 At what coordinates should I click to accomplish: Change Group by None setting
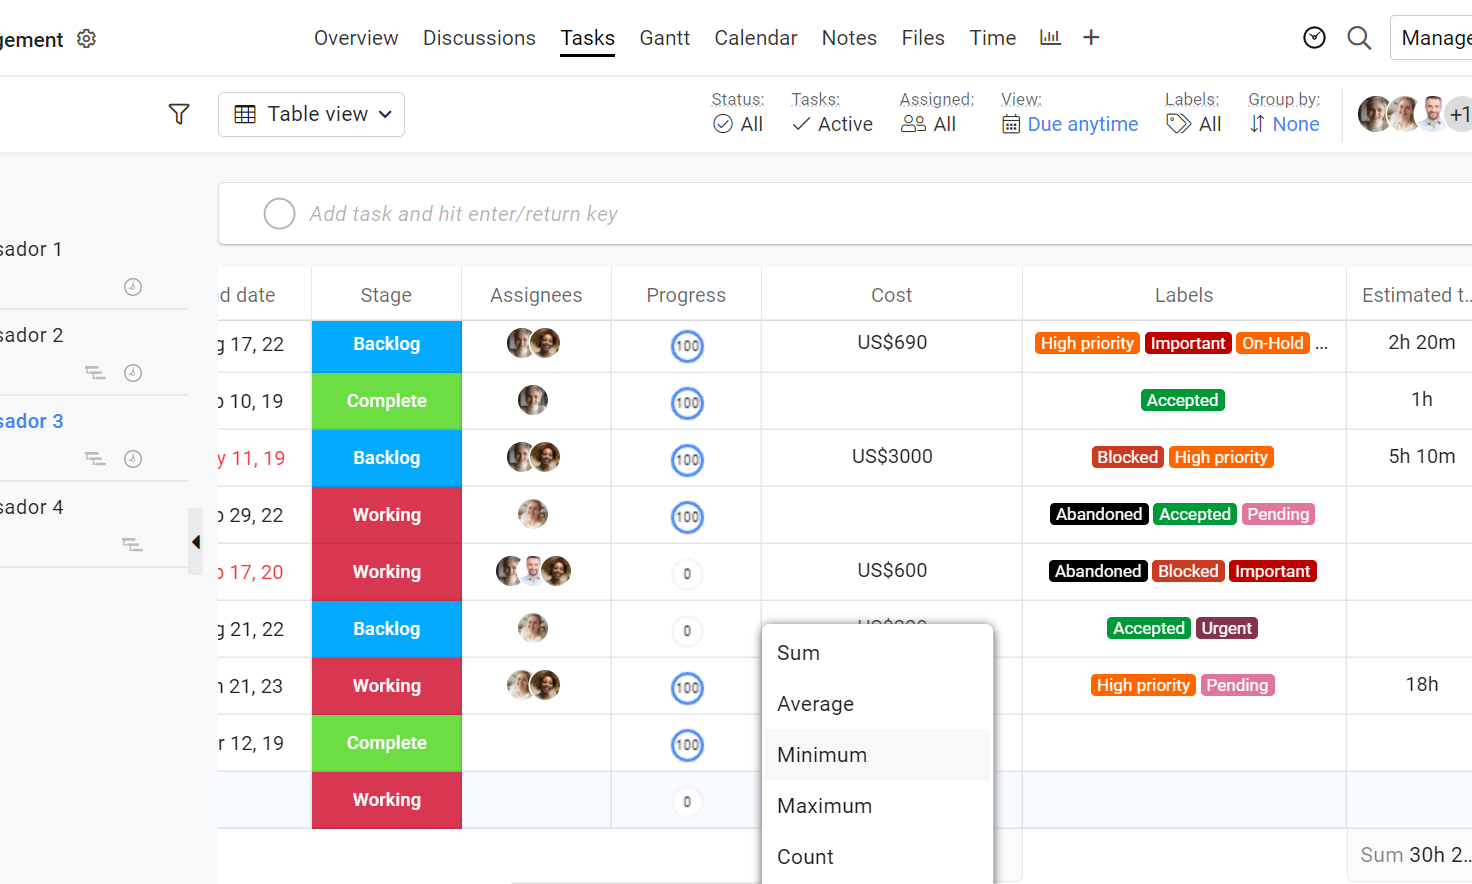pyautogui.click(x=1284, y=124)
